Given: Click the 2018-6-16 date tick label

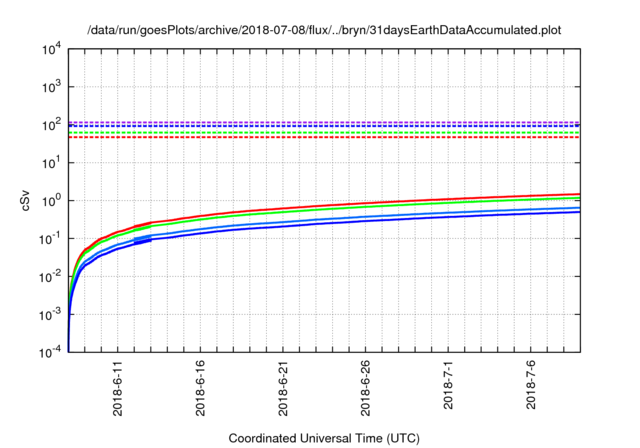Looking at the screenshot, I should click(x=200, y=388).
